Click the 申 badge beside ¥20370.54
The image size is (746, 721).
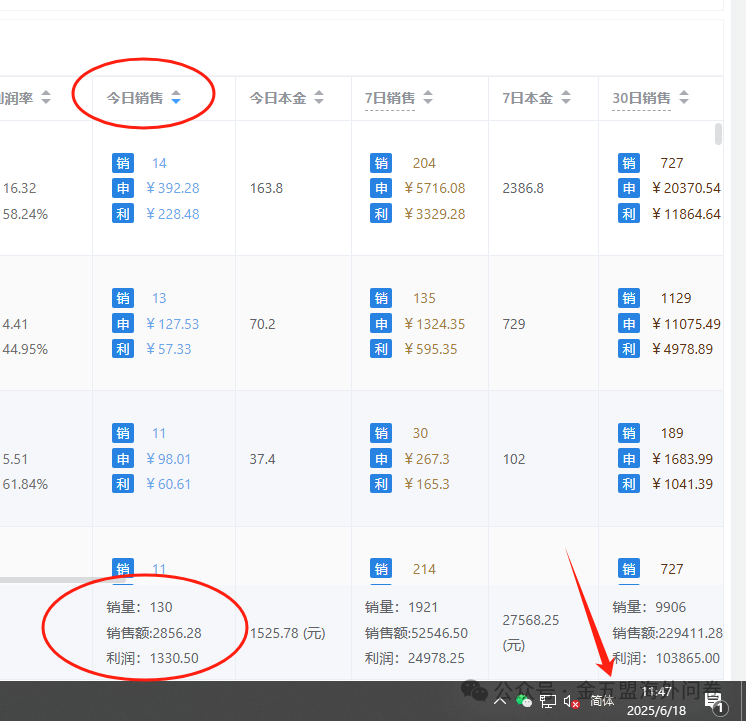tap(629, 188)
